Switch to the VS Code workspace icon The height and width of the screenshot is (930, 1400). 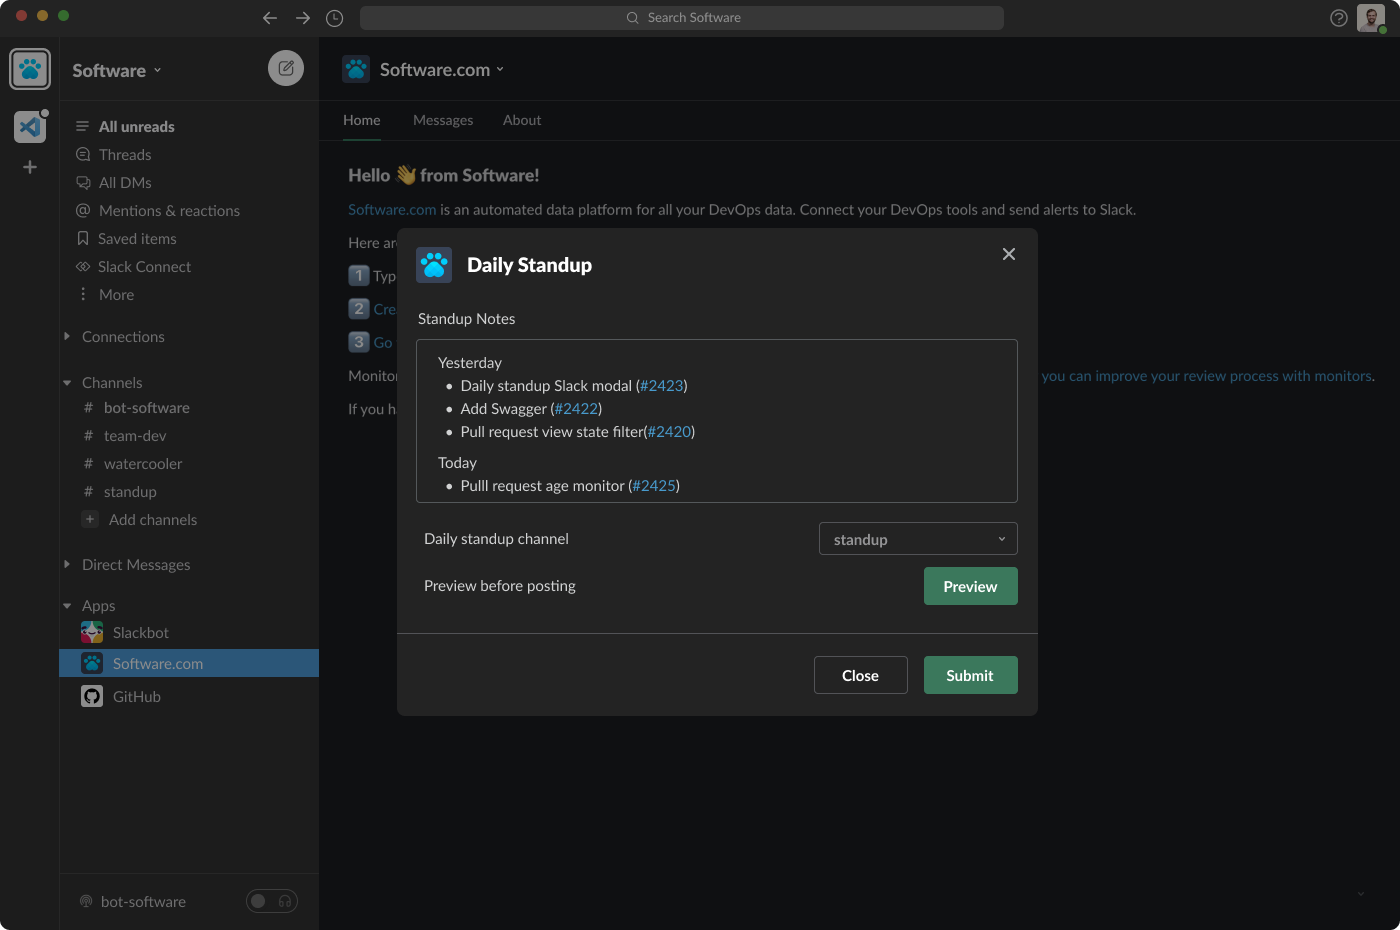pyautogui.click(x=30, y=127)
